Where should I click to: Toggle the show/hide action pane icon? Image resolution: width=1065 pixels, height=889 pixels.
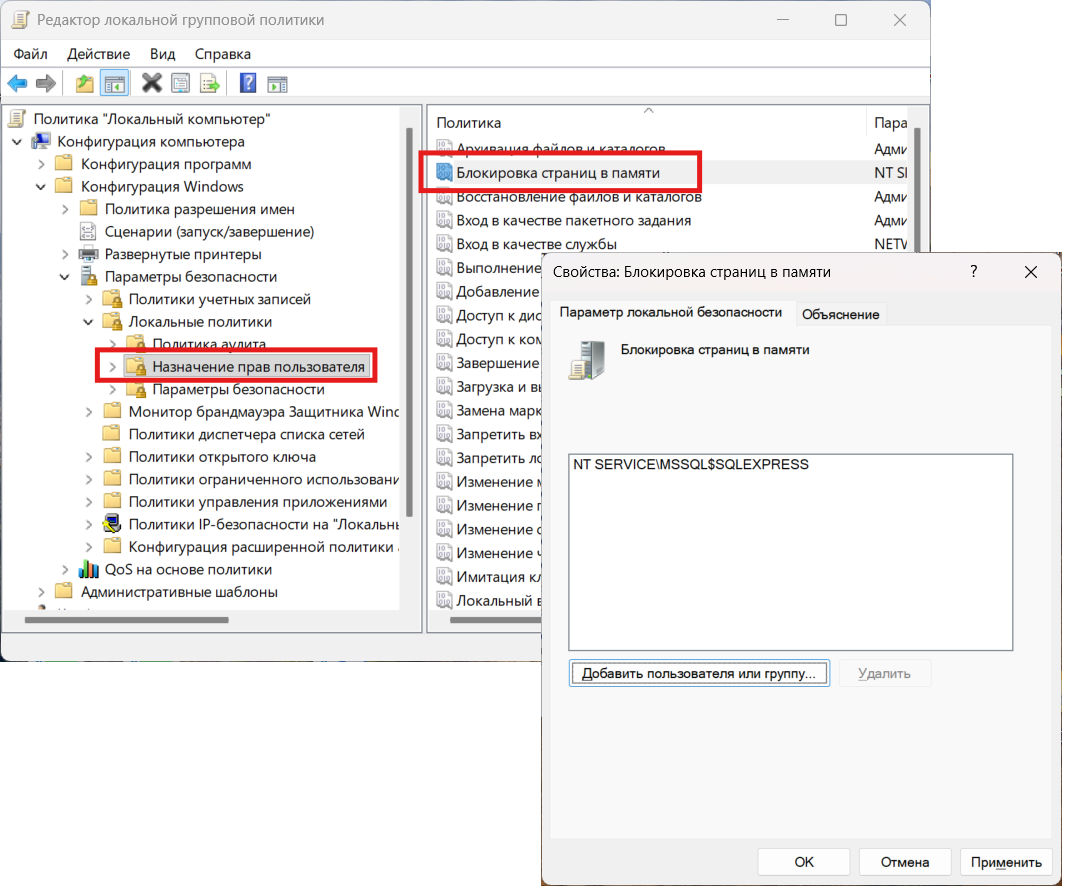(277, 83)
